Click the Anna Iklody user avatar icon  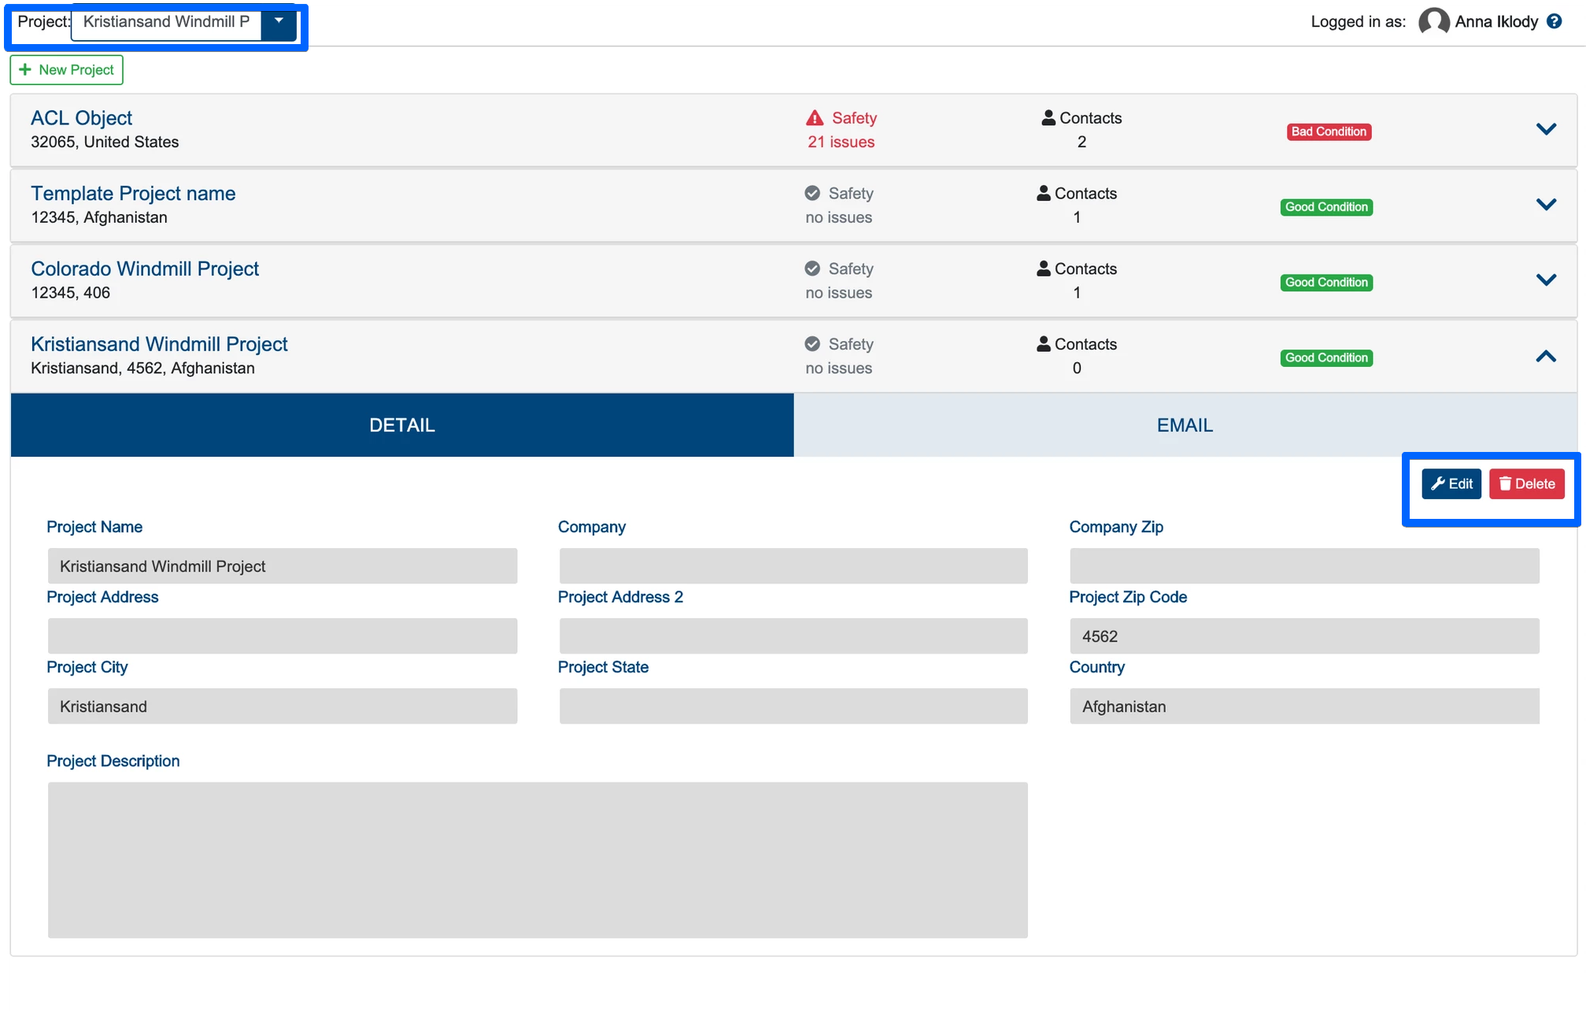pyautogui.click(x=1434, y=21)
